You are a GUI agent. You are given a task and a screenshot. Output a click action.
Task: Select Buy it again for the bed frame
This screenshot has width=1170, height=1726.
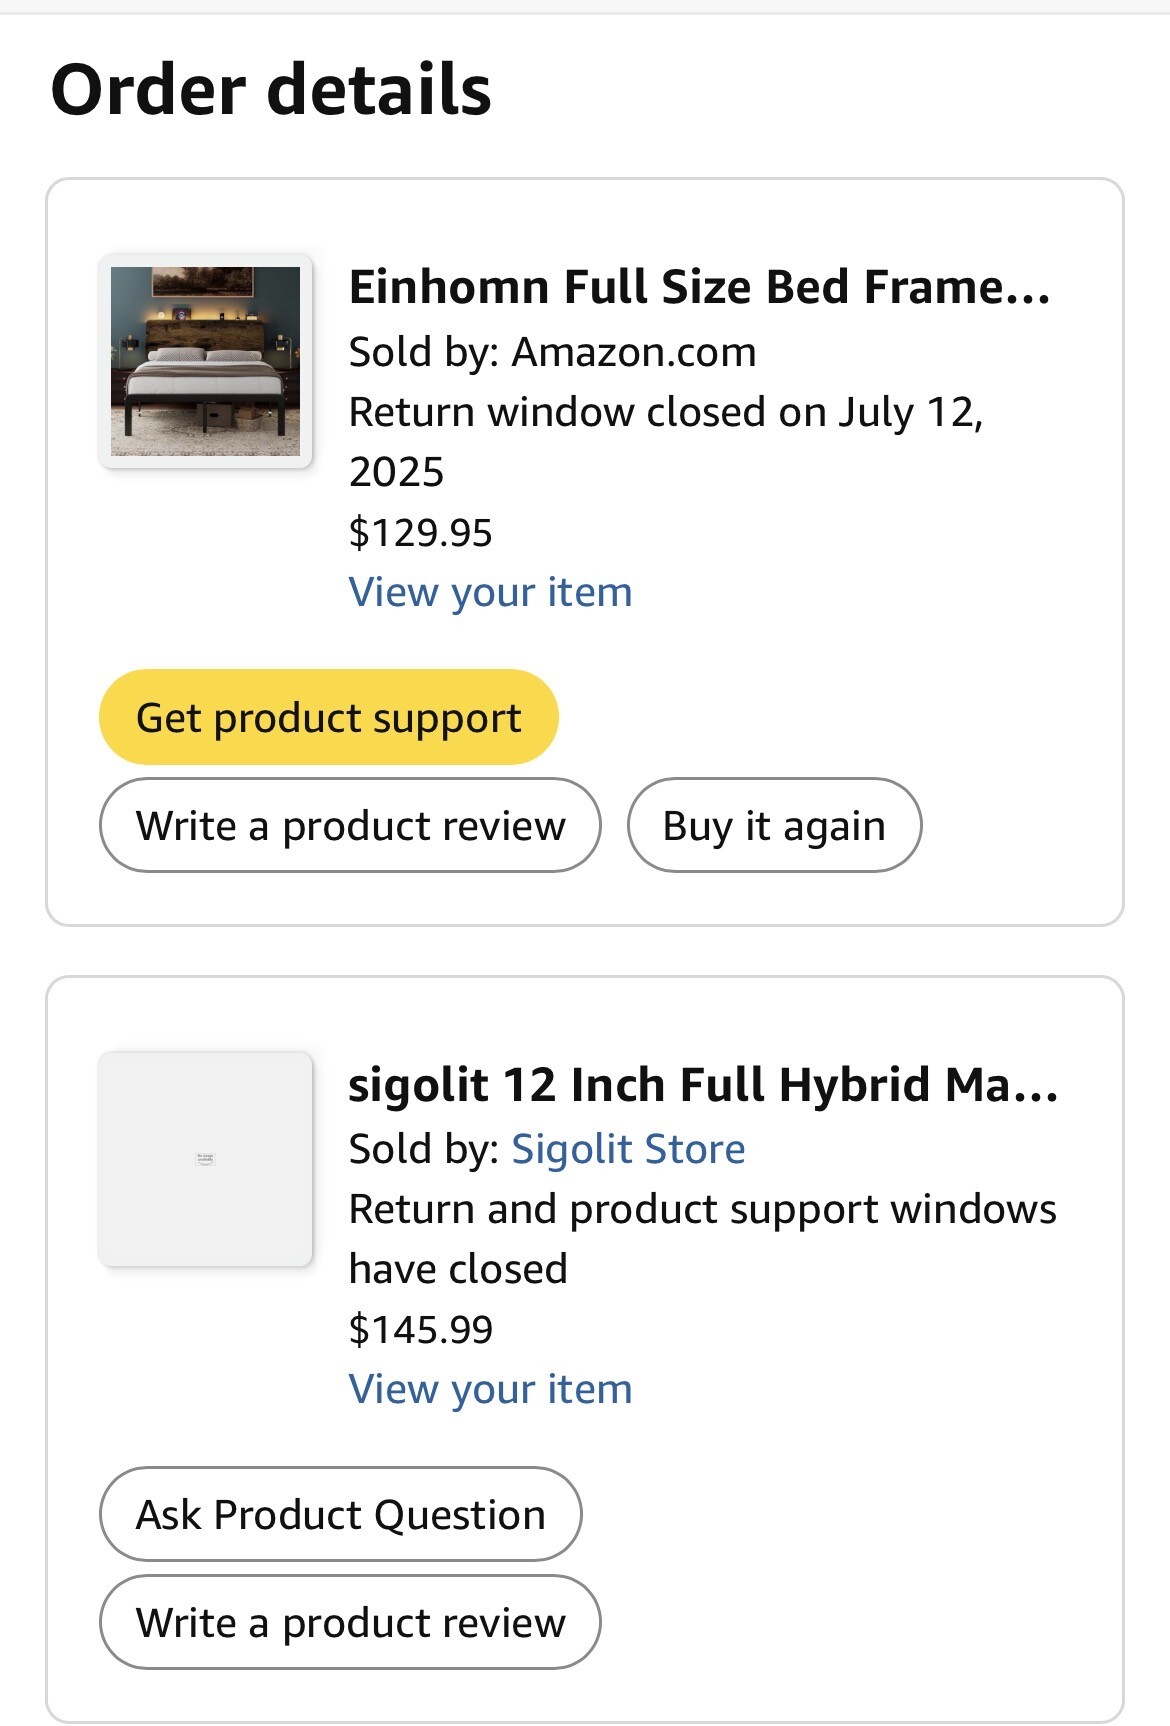coord(774,826)
